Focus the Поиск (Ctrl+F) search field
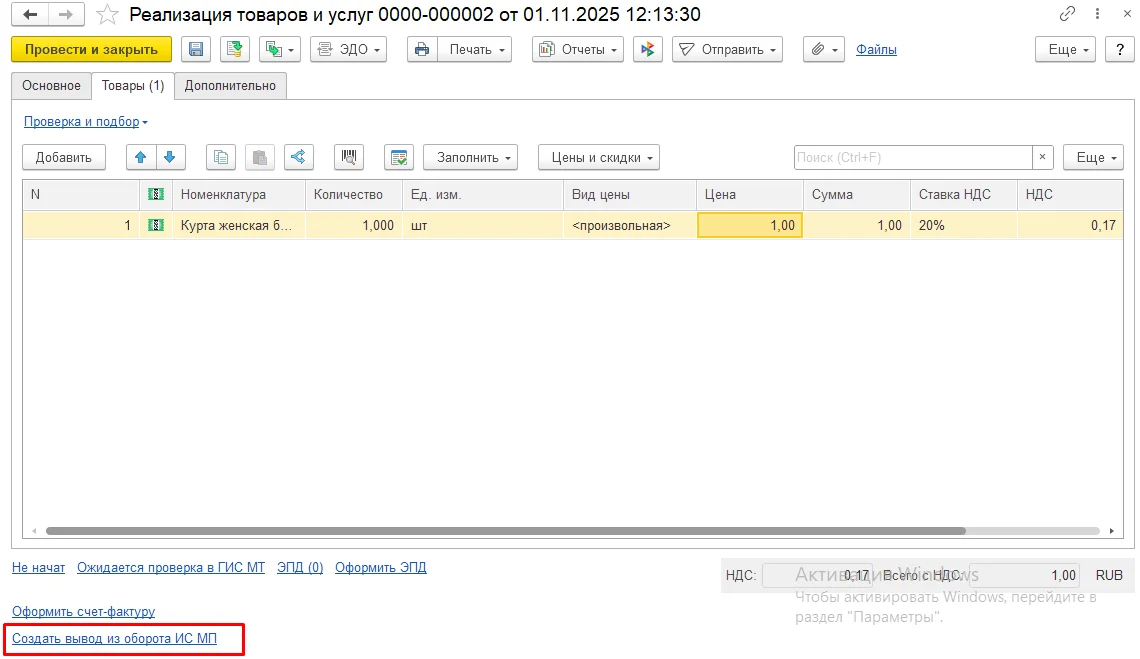This screenshot has width=1140, height=659. 913,157
